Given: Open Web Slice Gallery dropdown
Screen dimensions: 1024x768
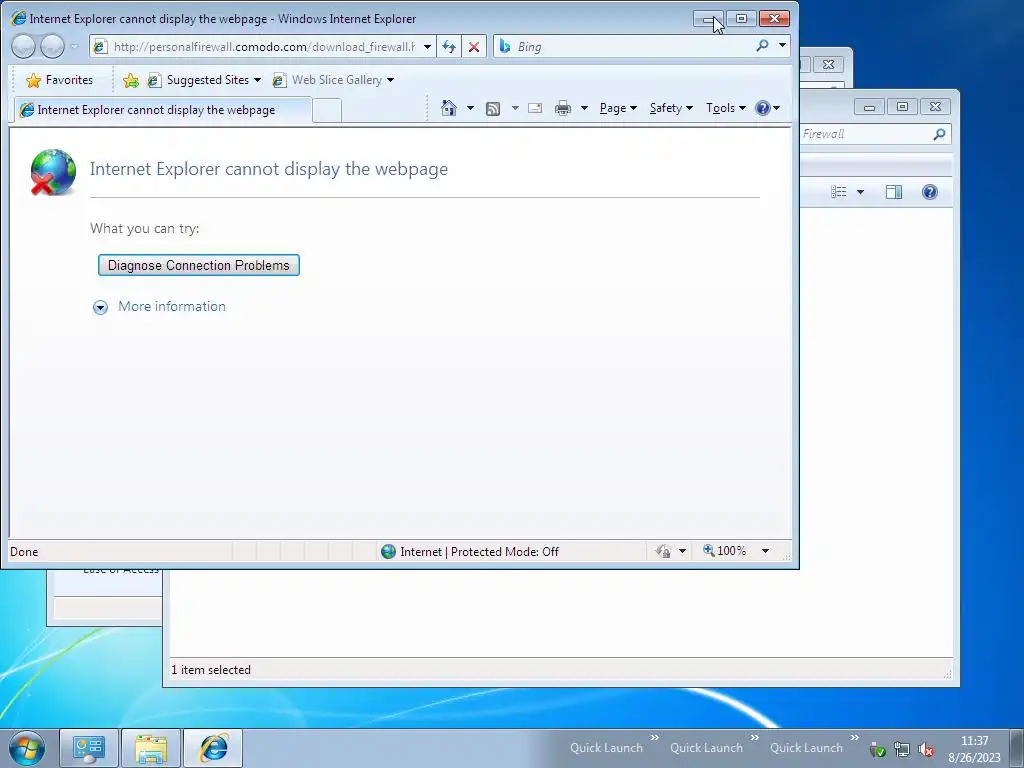Looking at the screenshot, I should 334,80.
